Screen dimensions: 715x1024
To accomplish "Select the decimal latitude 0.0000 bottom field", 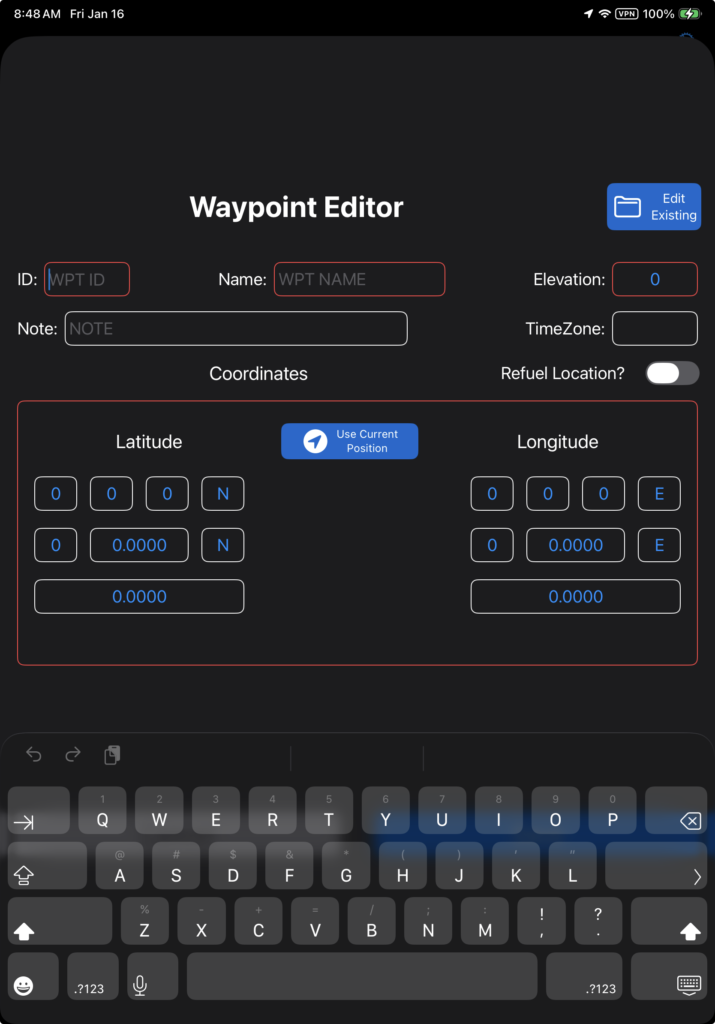I will [x=139, y=597].
